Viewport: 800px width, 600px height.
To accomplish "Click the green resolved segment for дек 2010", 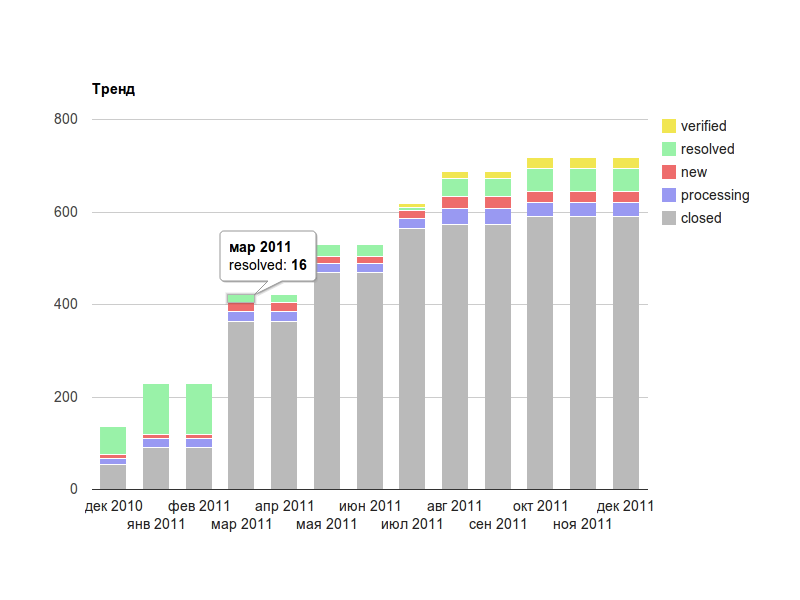I will pos(113,440).
